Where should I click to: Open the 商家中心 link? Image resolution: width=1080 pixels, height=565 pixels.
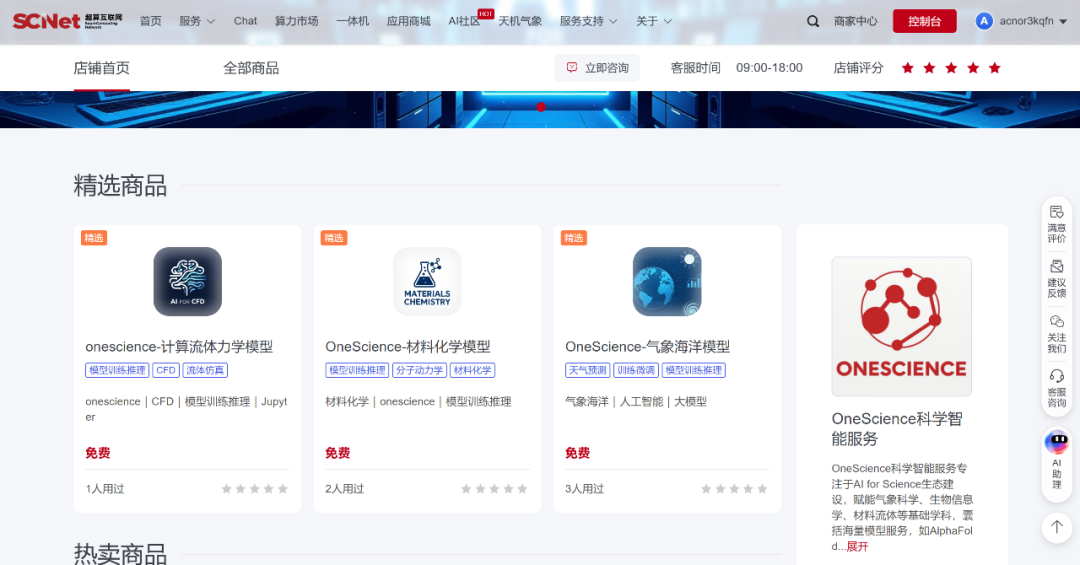[855, 21]
